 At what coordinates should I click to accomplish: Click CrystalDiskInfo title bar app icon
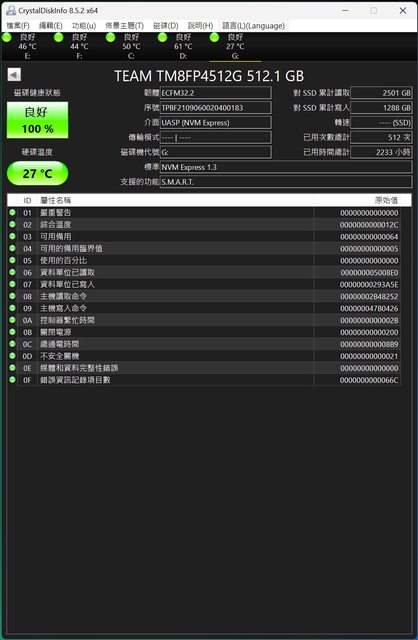coord(11,10)
